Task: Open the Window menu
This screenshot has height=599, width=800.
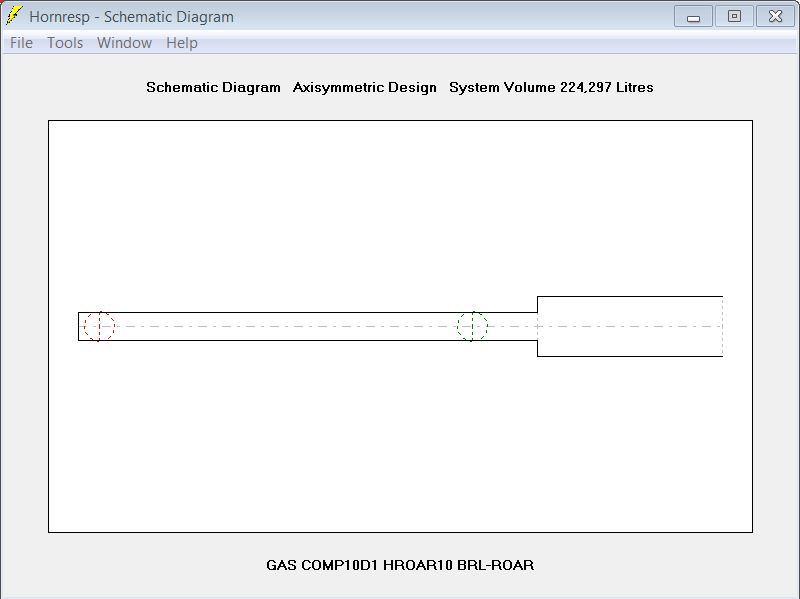Action: 124,43
